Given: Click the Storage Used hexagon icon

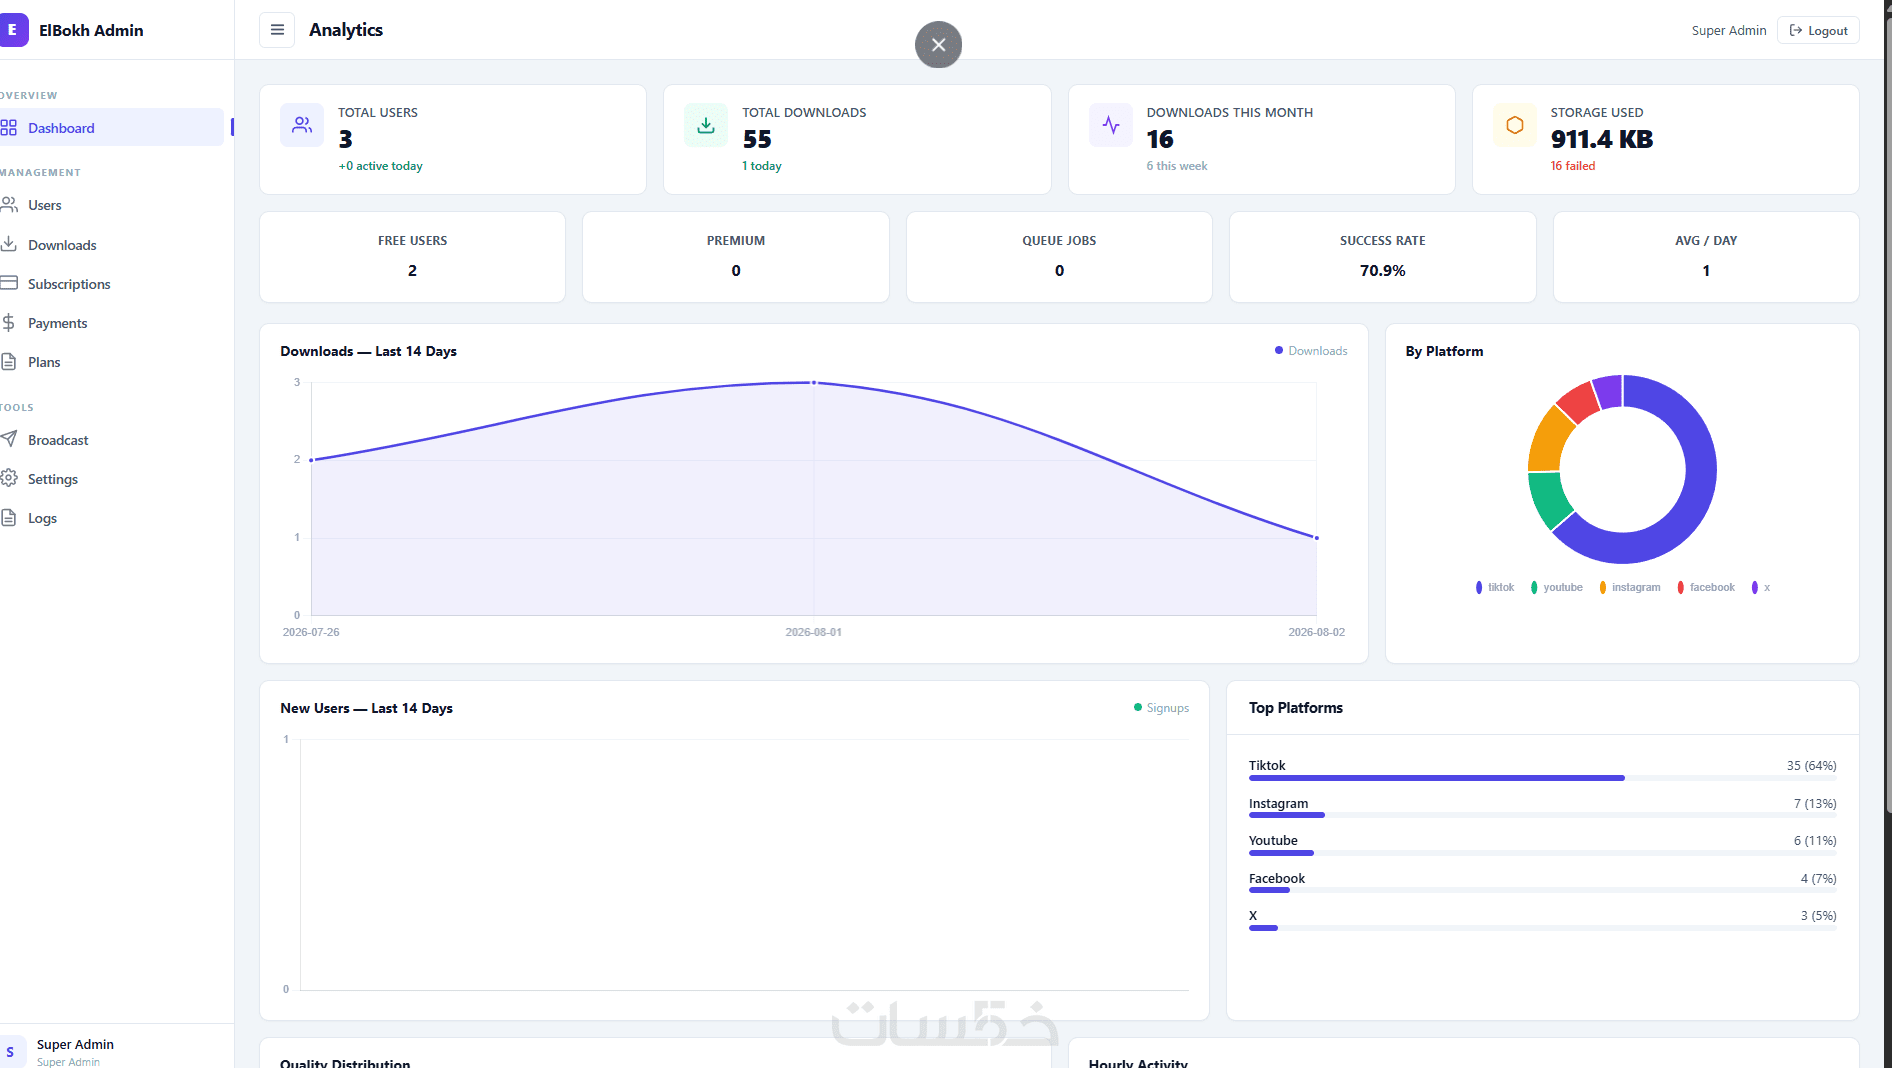Looking at the screenshot, I should tap(1515, 125).
